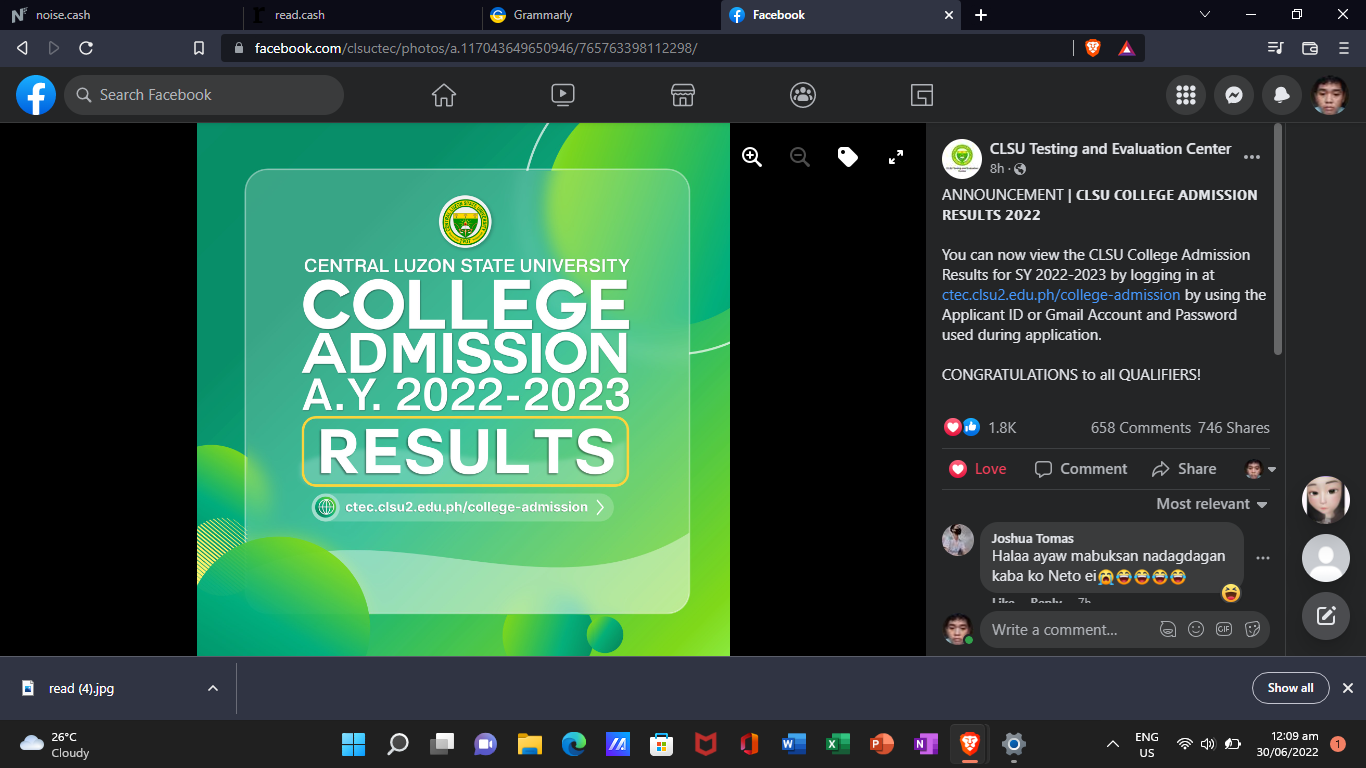Reload the Facebook page
This screenshot has width=1366, height=768.
[86, 48]
